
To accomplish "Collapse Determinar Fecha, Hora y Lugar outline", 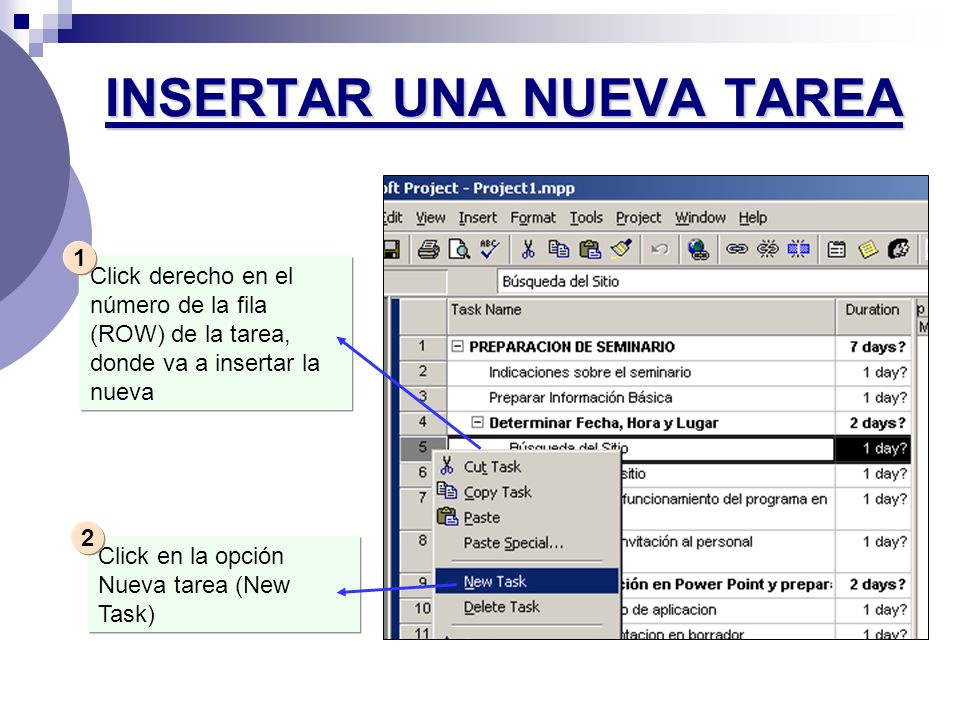I will (x=477, y=422).
